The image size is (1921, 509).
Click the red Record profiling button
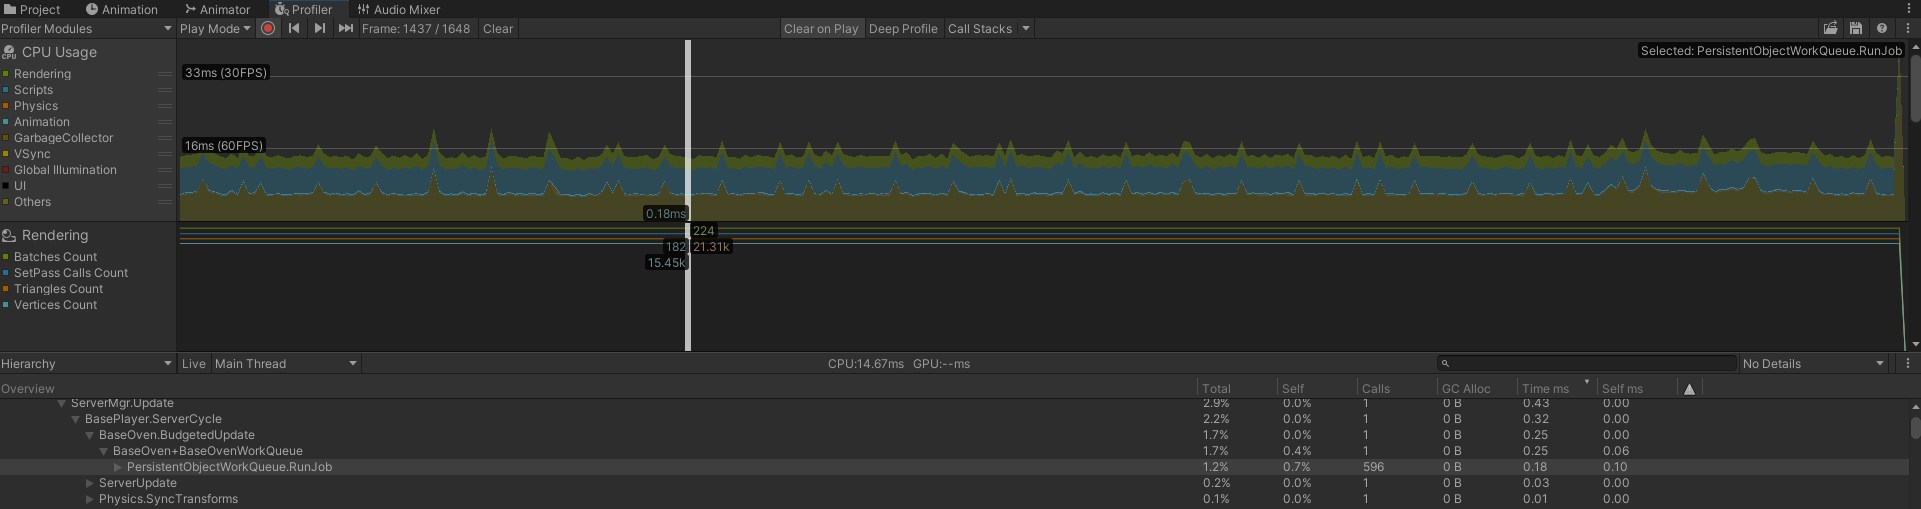coord(268,29)
